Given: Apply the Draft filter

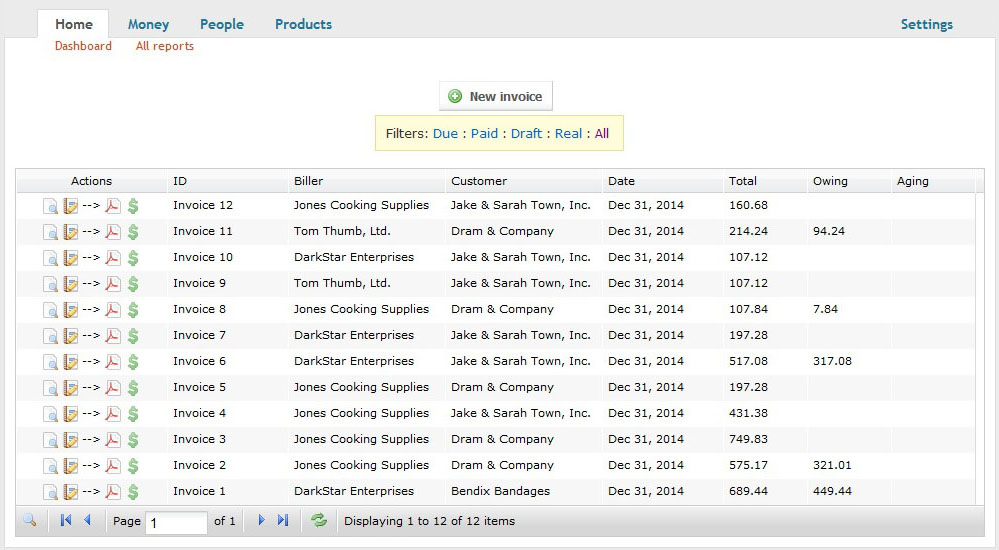Looking at the screenshot, I should click(x=526, y=133).
